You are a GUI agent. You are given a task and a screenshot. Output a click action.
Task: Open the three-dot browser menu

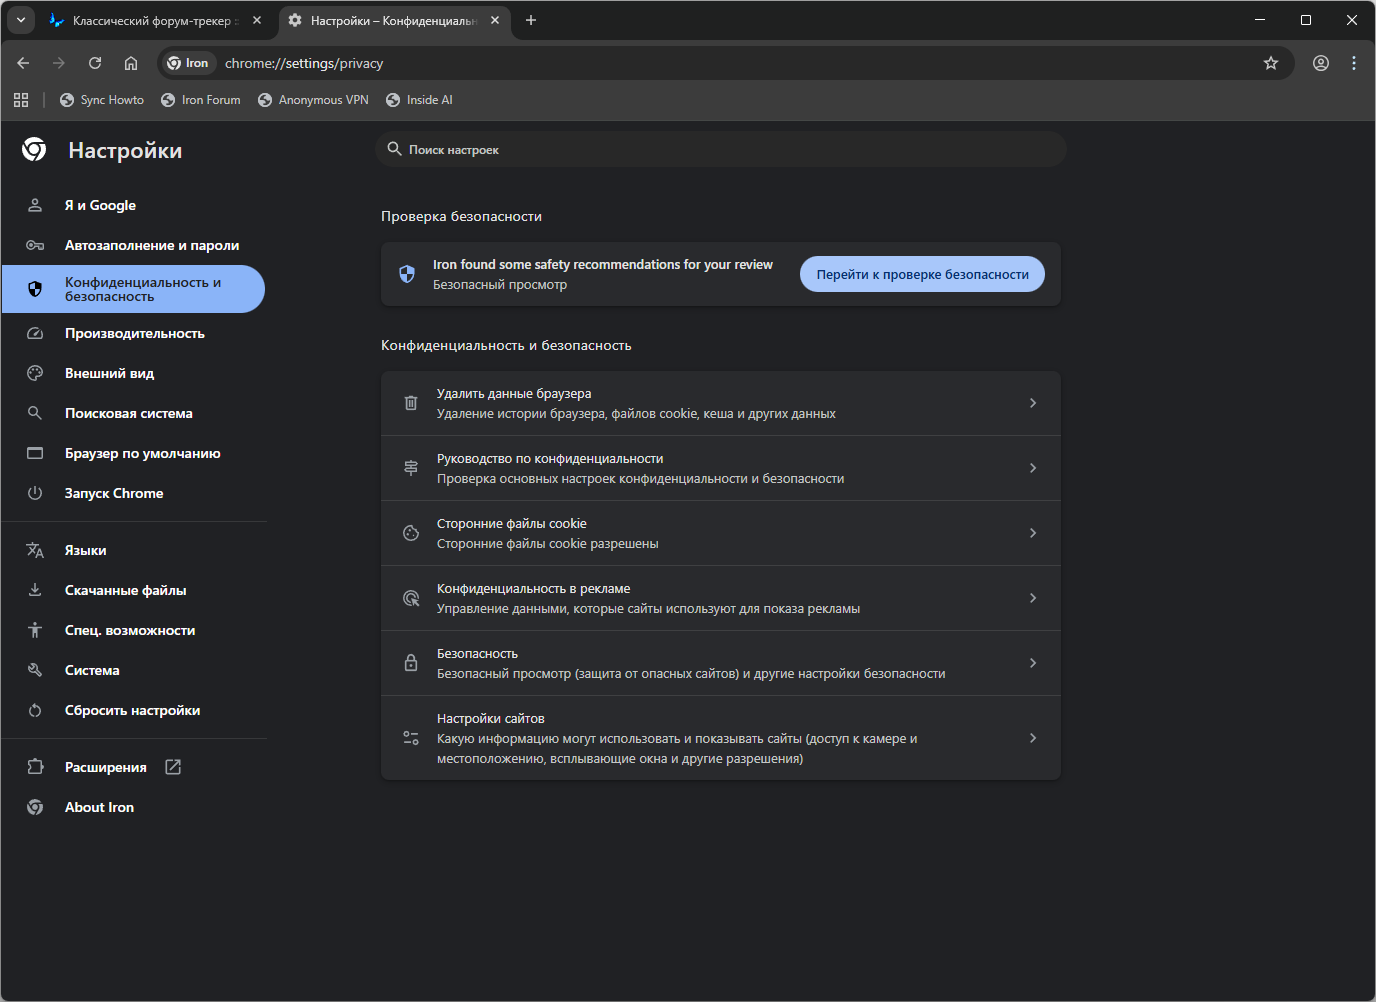pyautogui.click(x=1354, y=63)
